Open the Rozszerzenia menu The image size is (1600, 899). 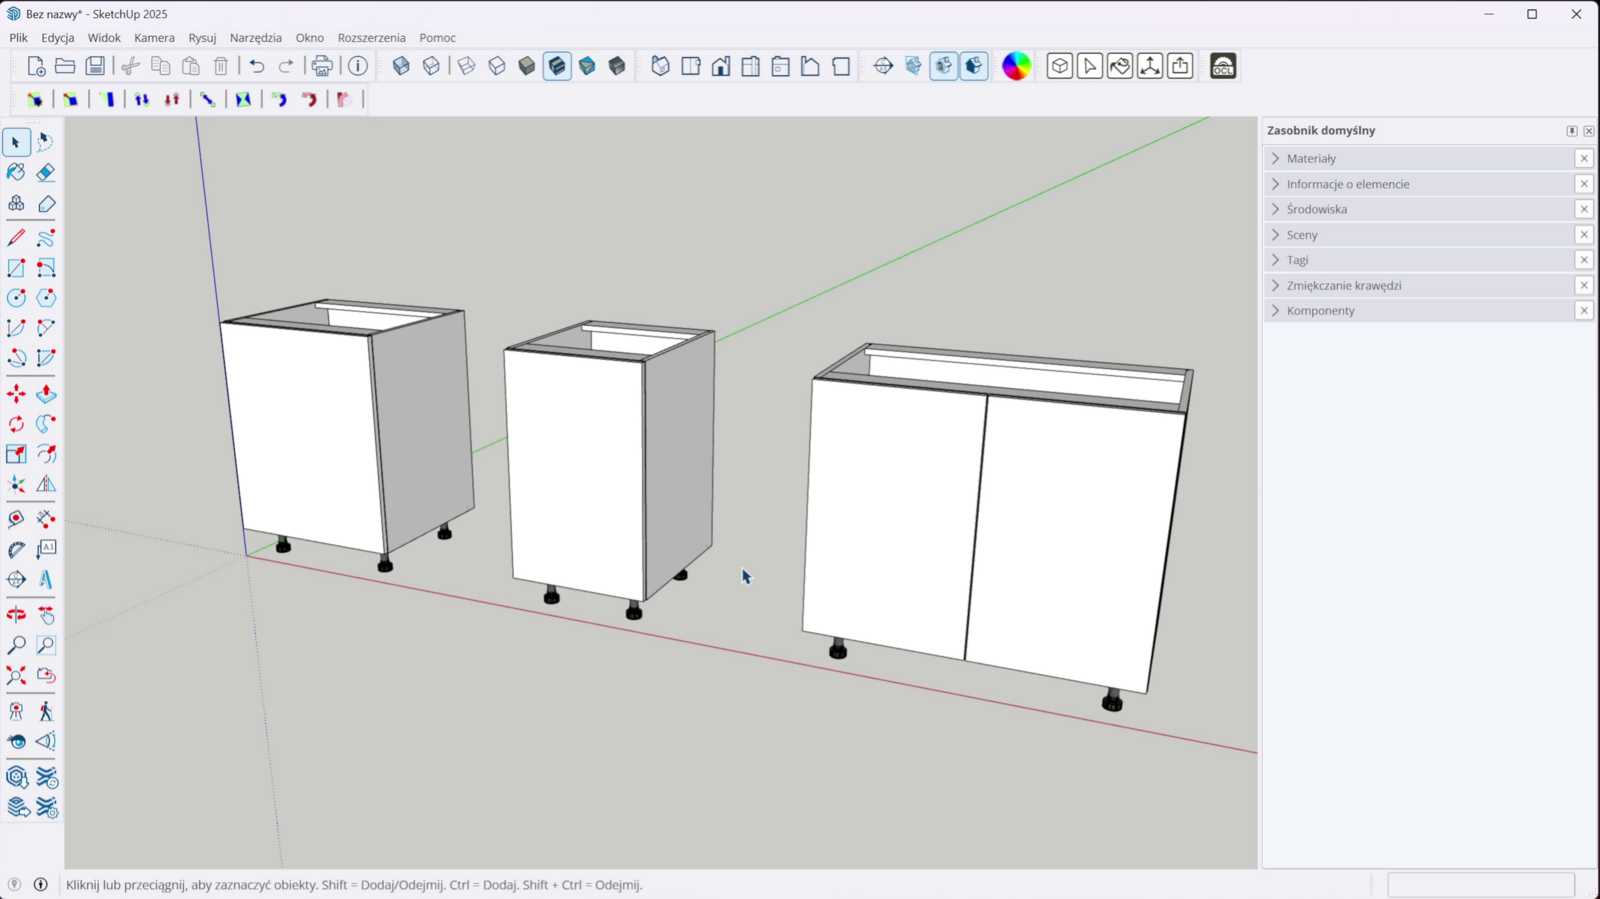(x=371, y=38)
